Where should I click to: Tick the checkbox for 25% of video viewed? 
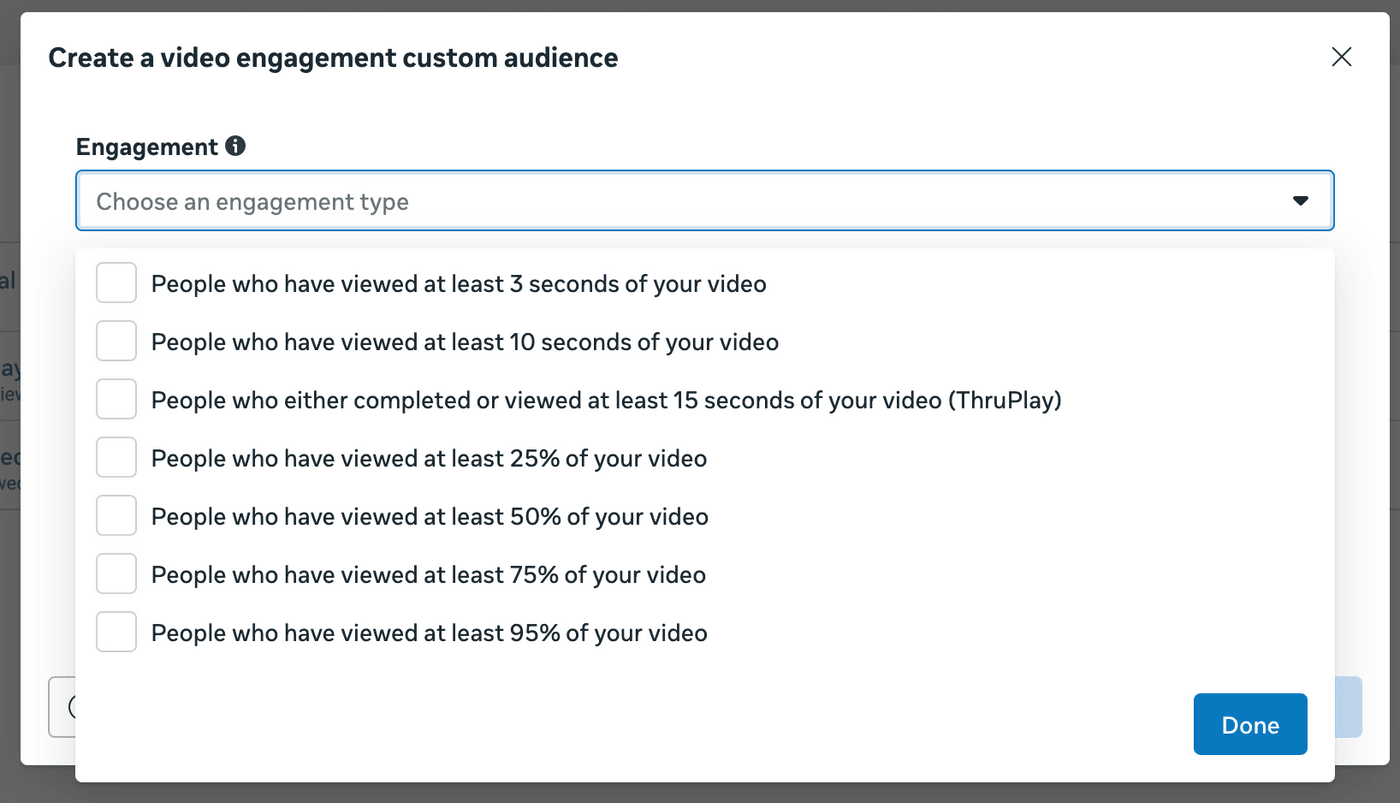point(116,459)
